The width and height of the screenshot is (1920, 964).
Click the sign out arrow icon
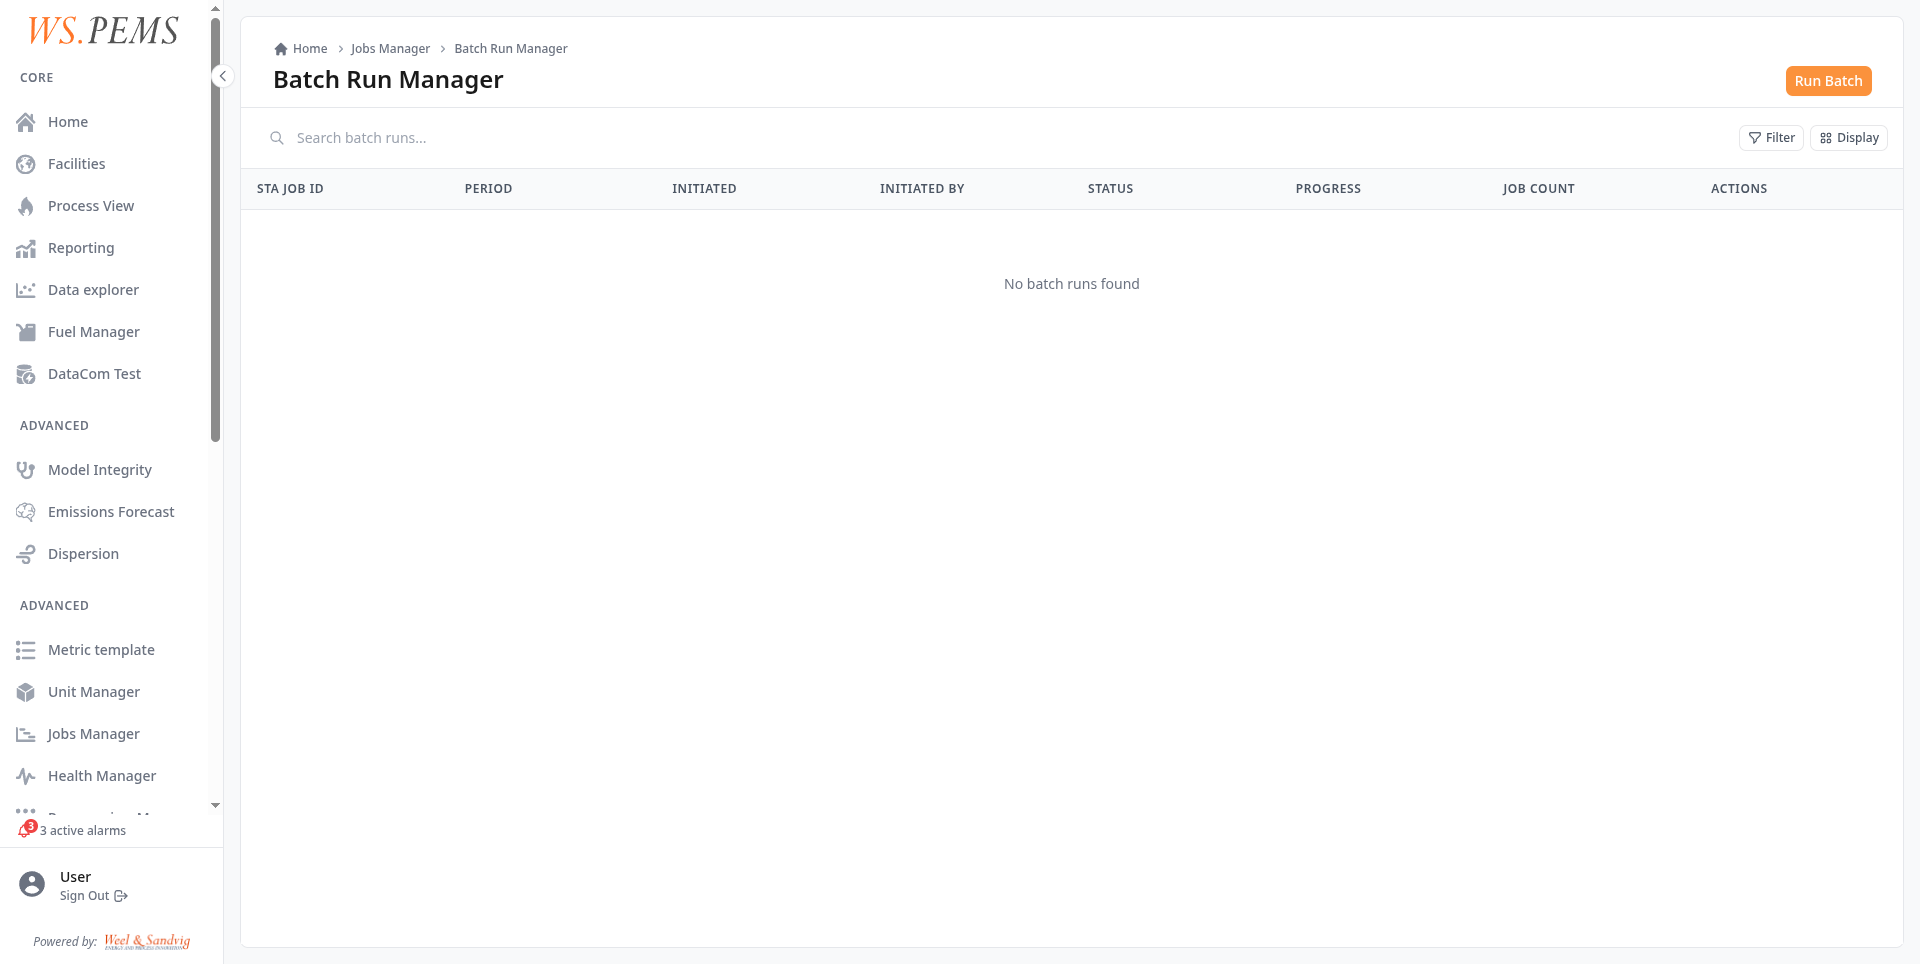121,896
